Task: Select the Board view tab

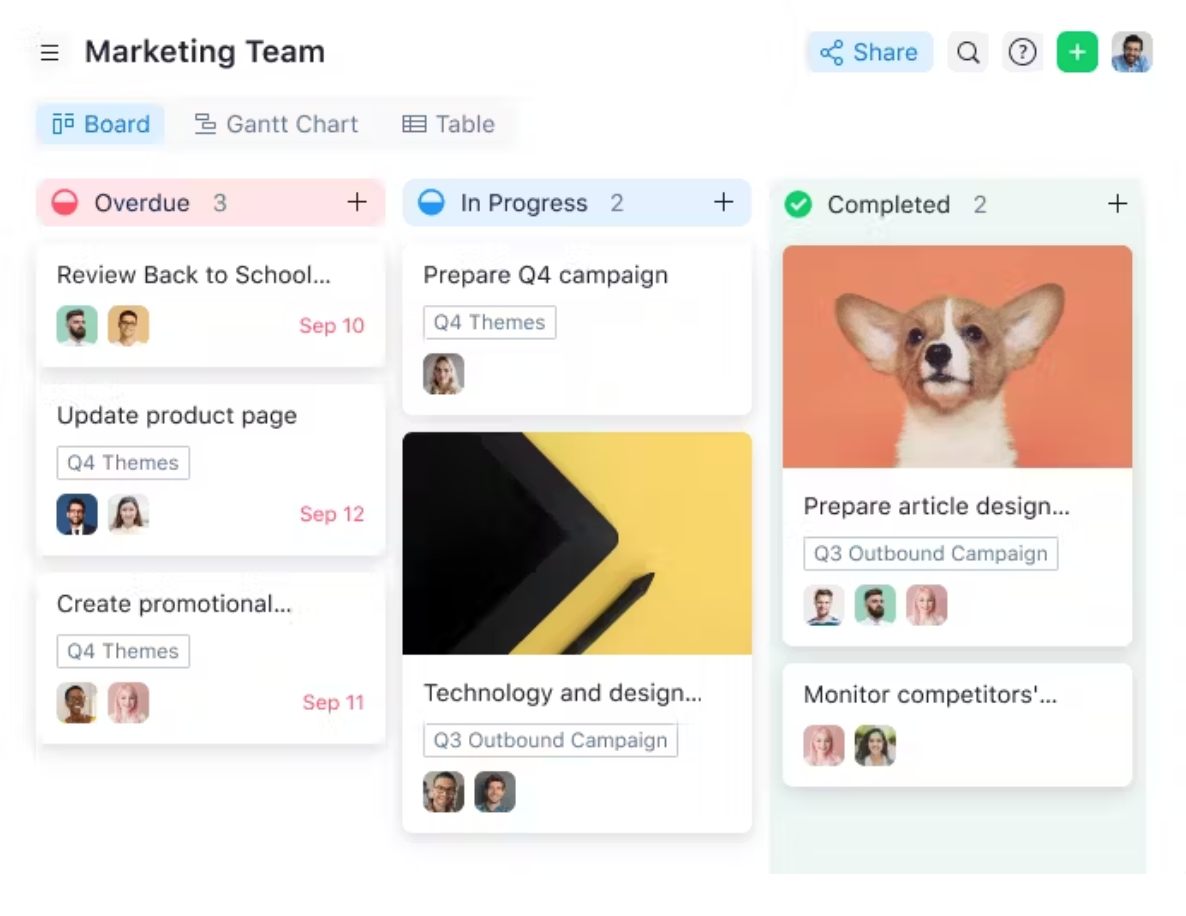Action: pyautogui.click(x=101, y=124)
